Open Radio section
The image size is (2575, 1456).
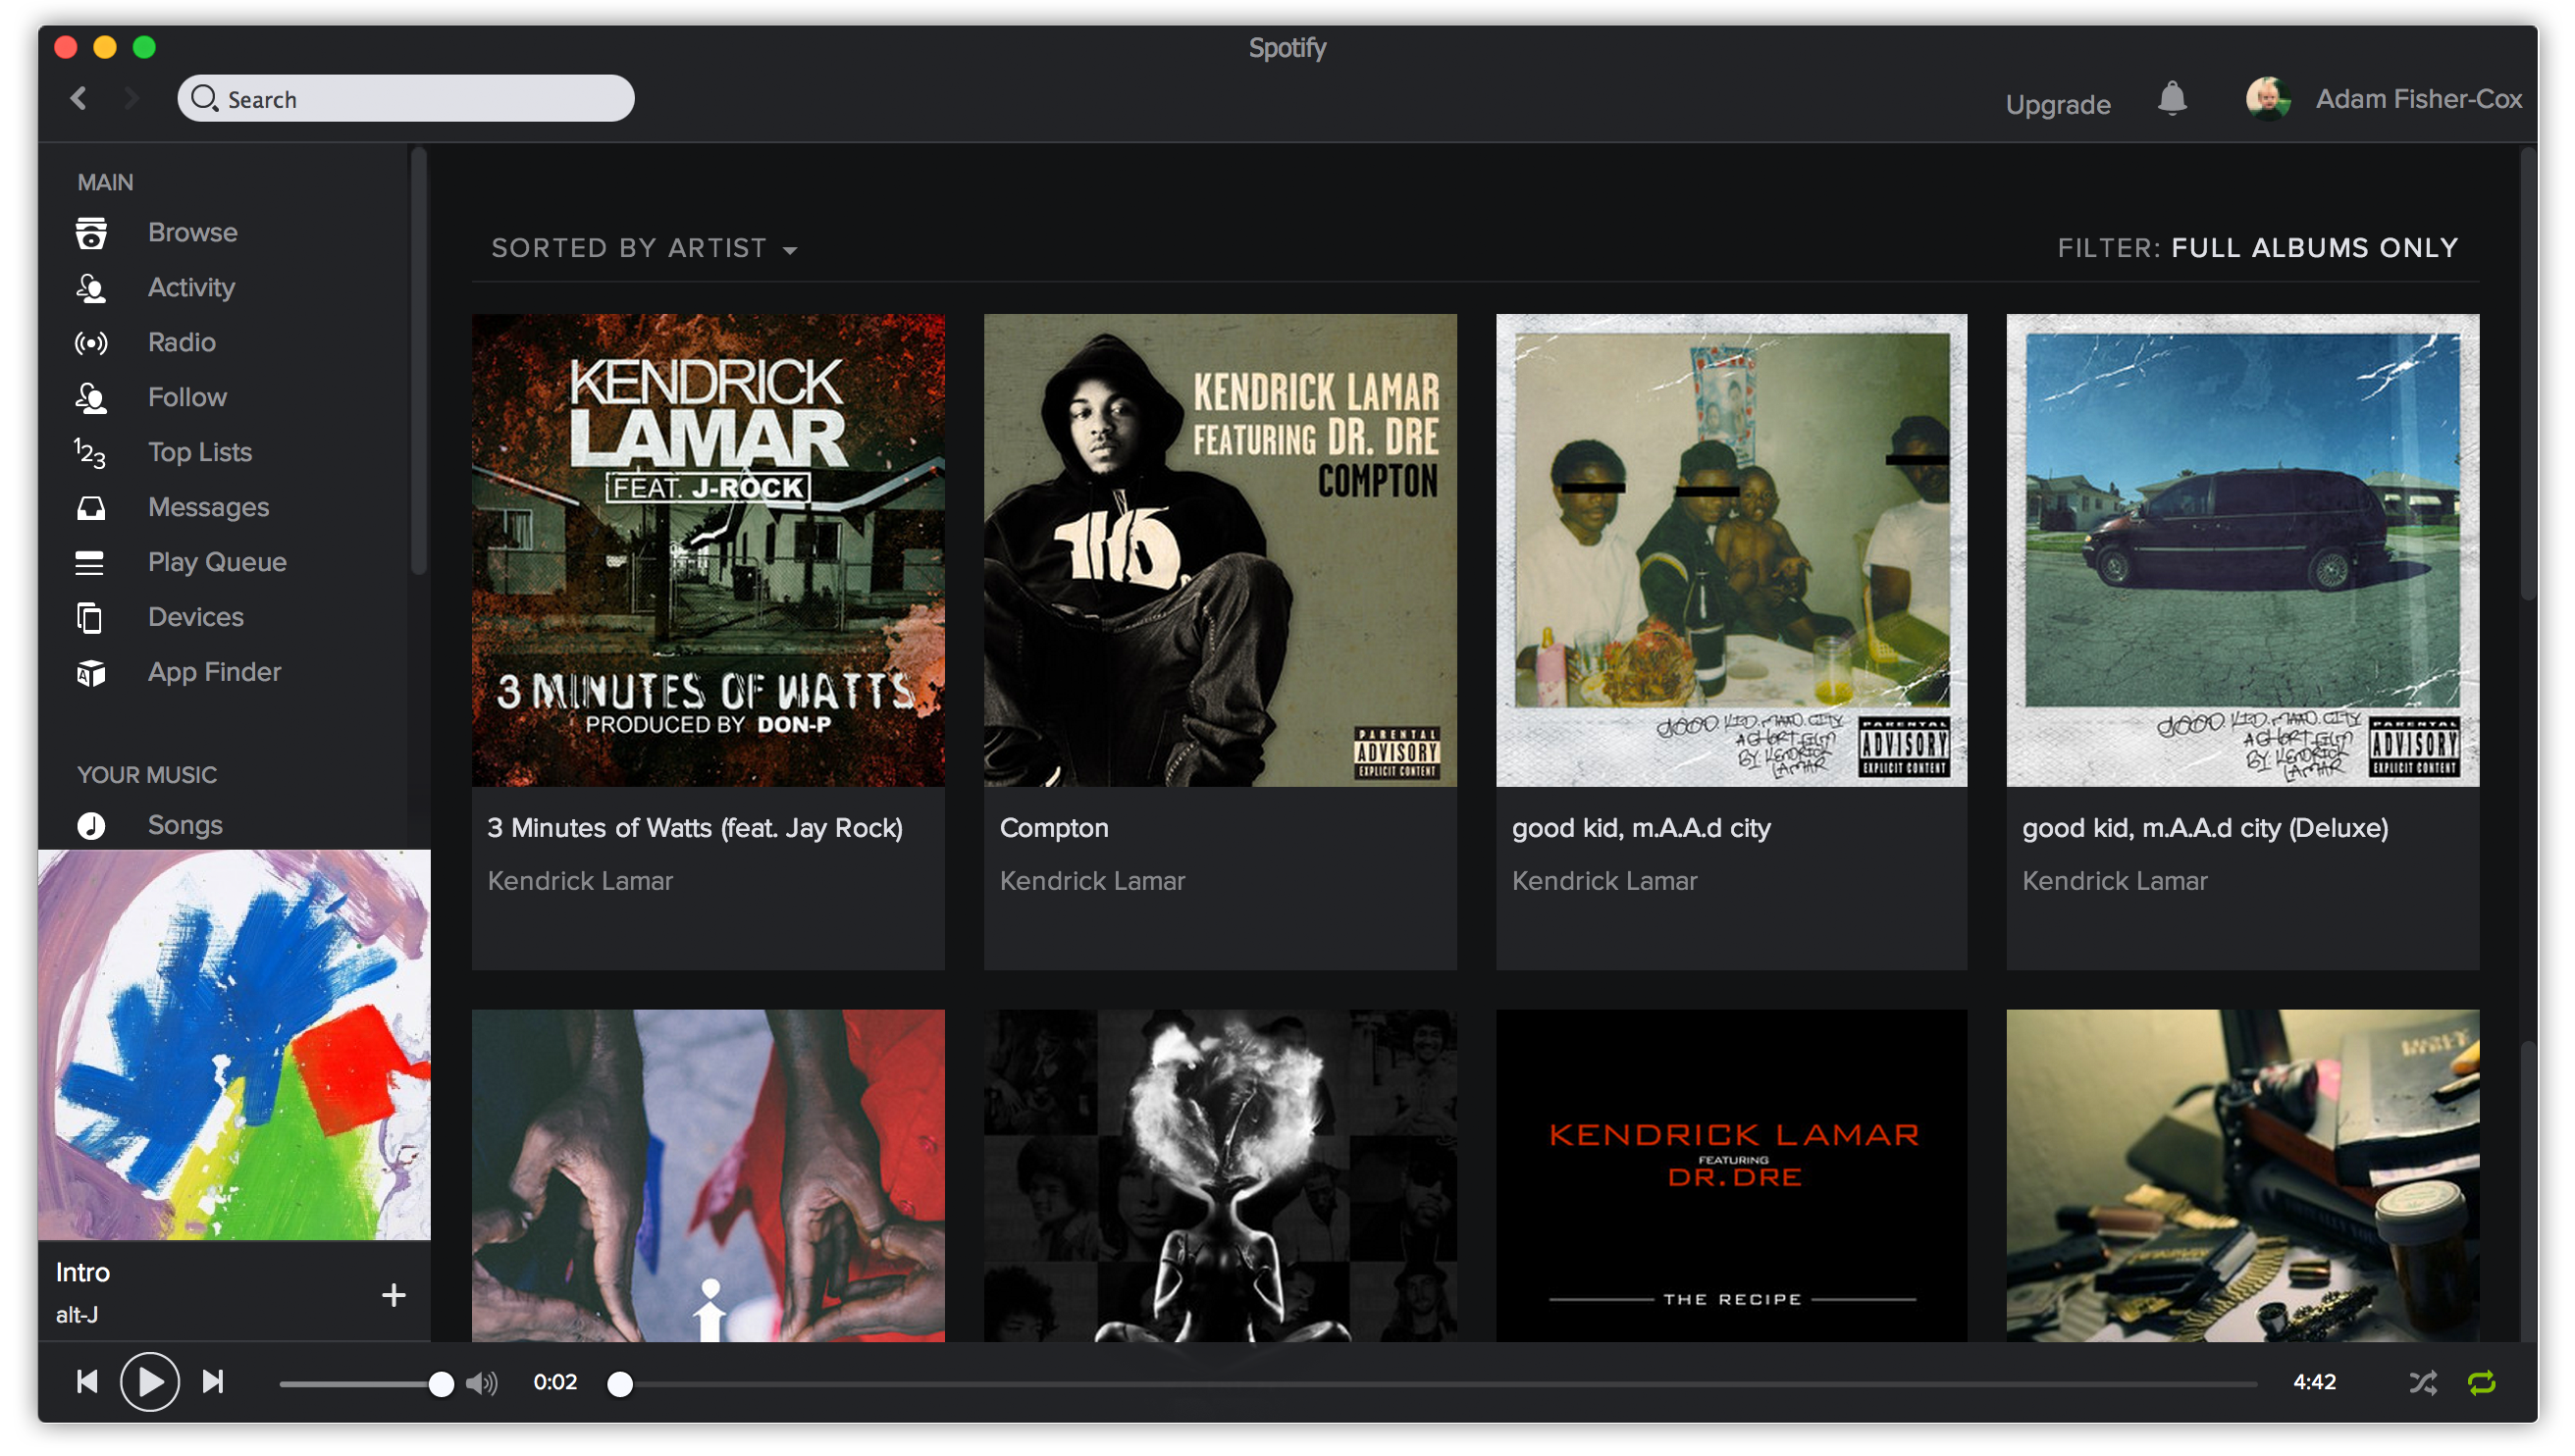tap(182, 342)
